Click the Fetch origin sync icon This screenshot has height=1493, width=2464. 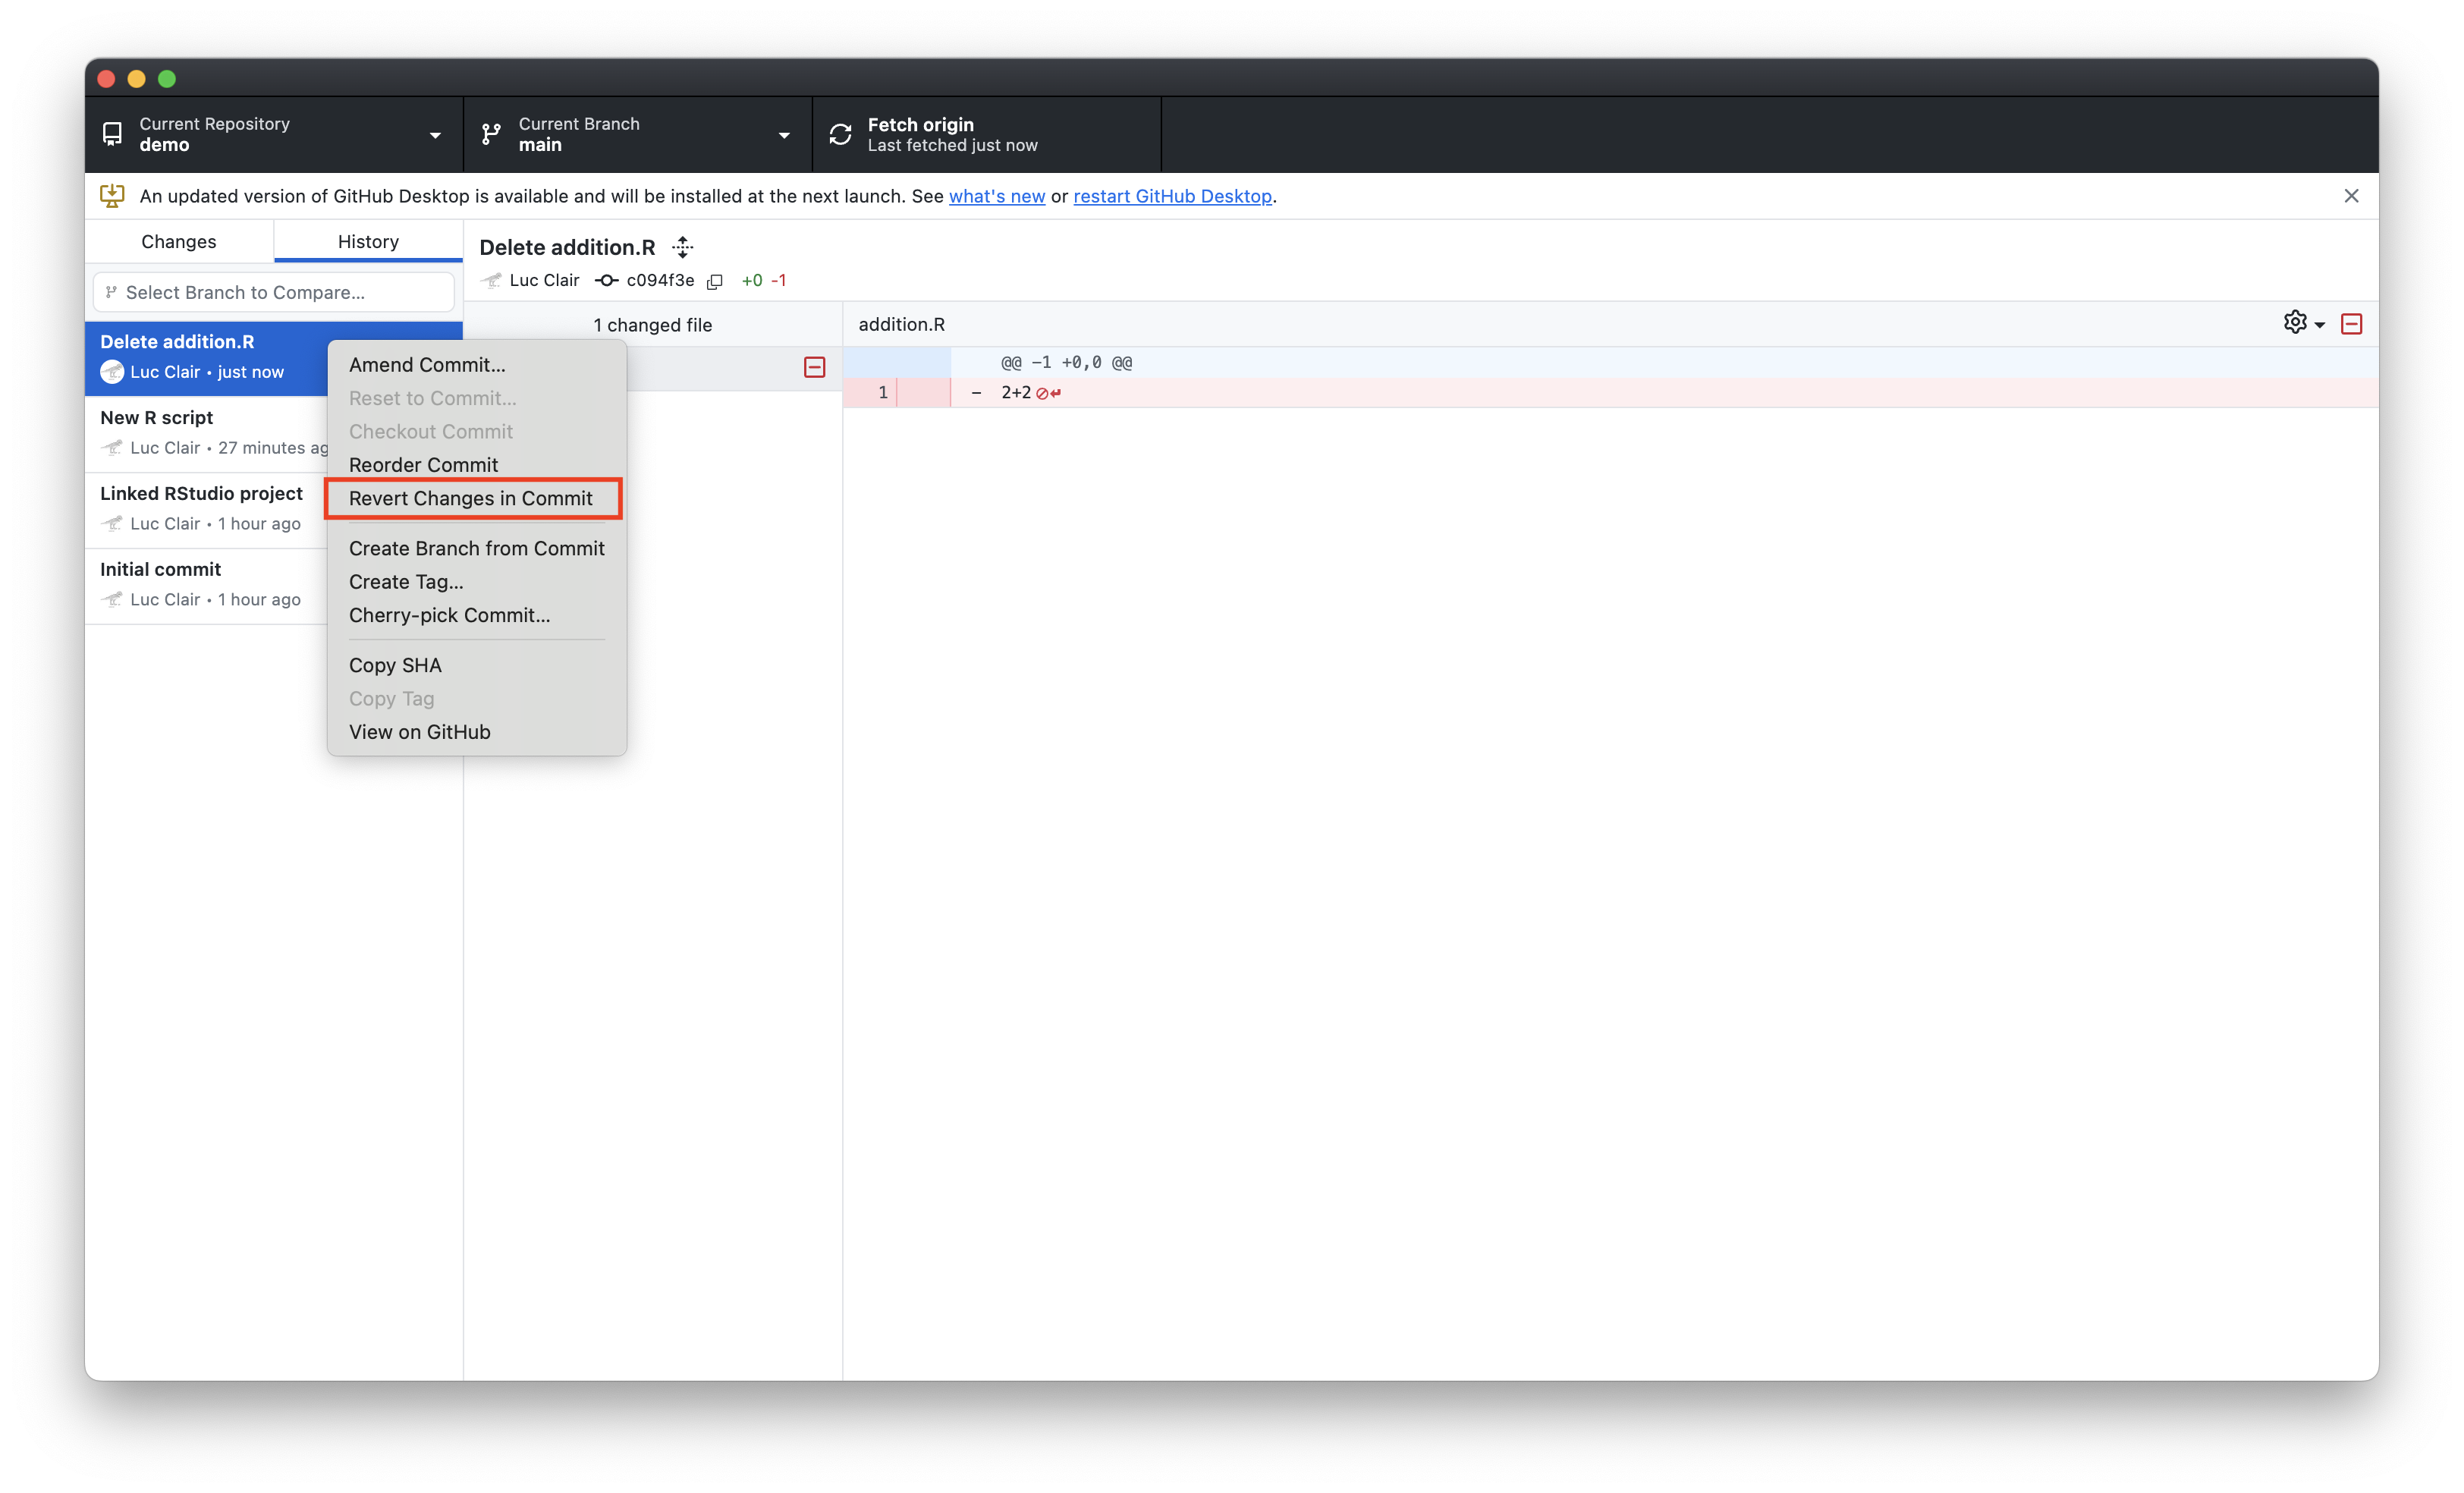click(841, 134)
